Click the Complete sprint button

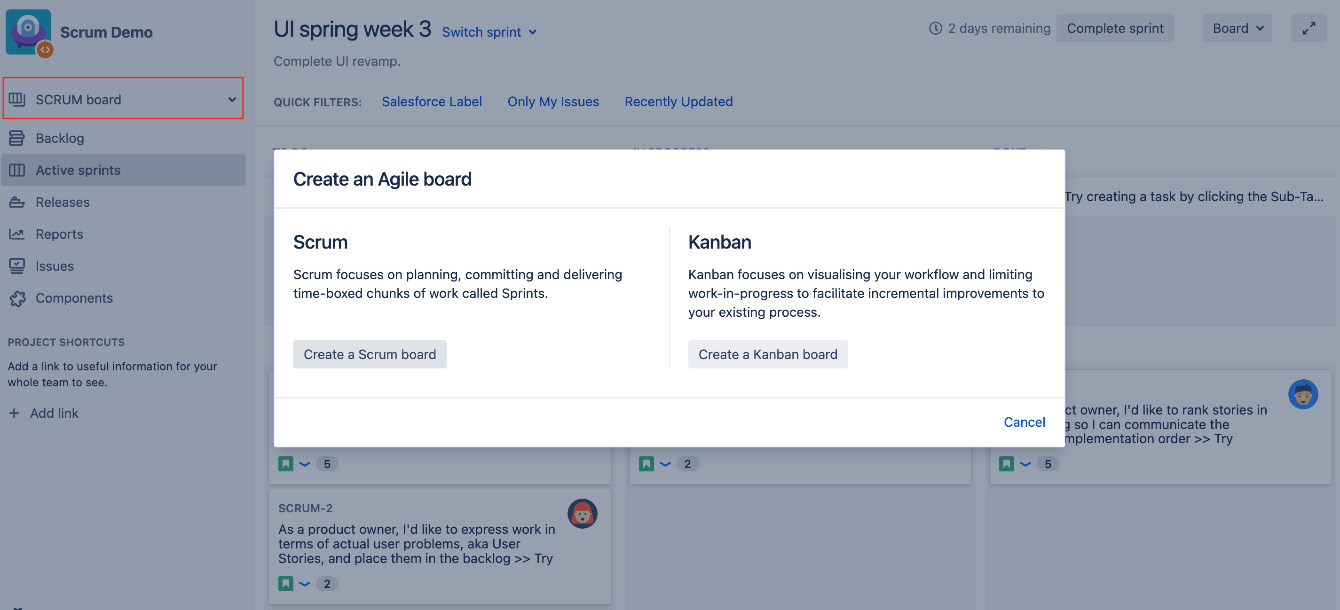1115,27
